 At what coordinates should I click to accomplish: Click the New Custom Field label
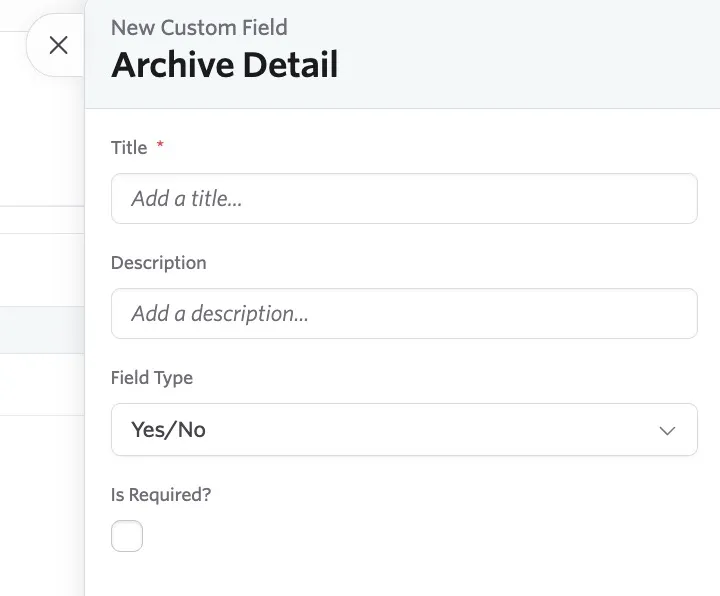point(199,28)
